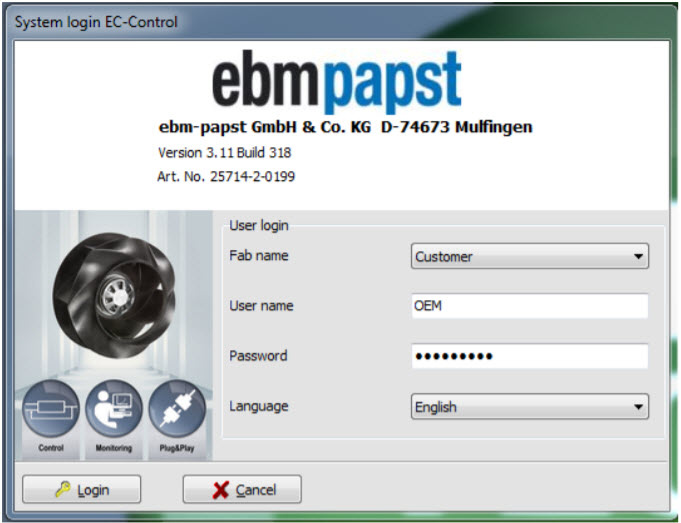Open the Language dropdown showing English
This screenshot has width=681, height=523.
(529, 407)
